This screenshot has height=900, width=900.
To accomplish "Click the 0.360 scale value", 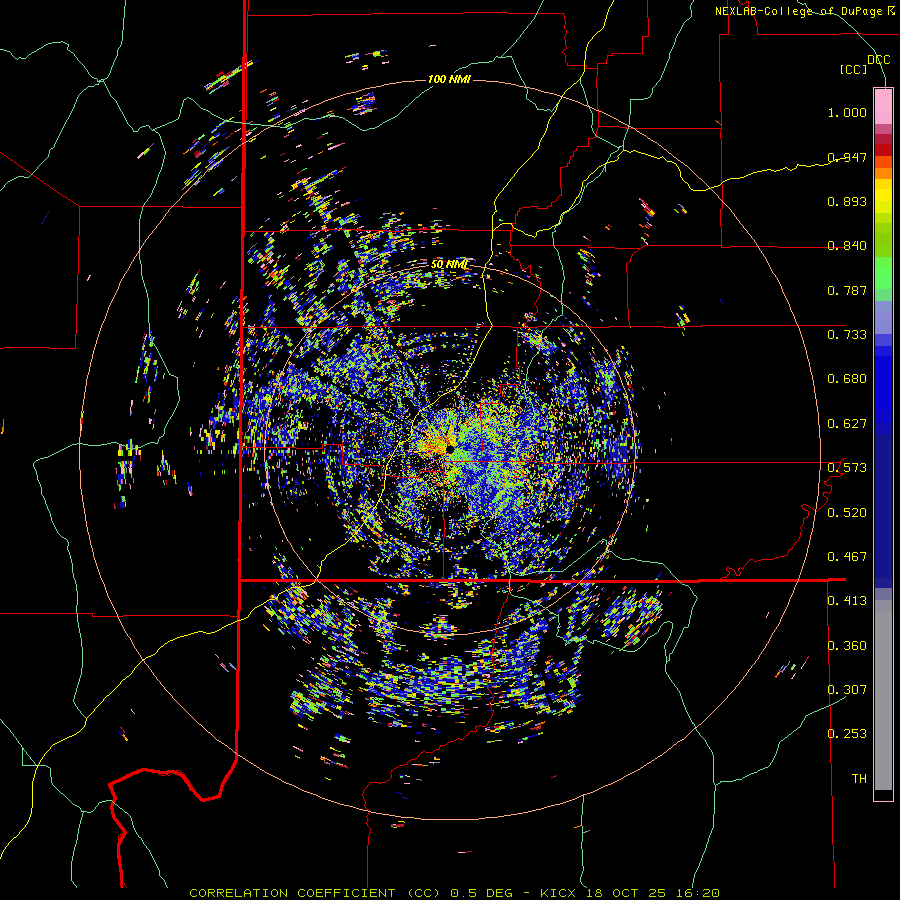I will click(x=847, y=645).
